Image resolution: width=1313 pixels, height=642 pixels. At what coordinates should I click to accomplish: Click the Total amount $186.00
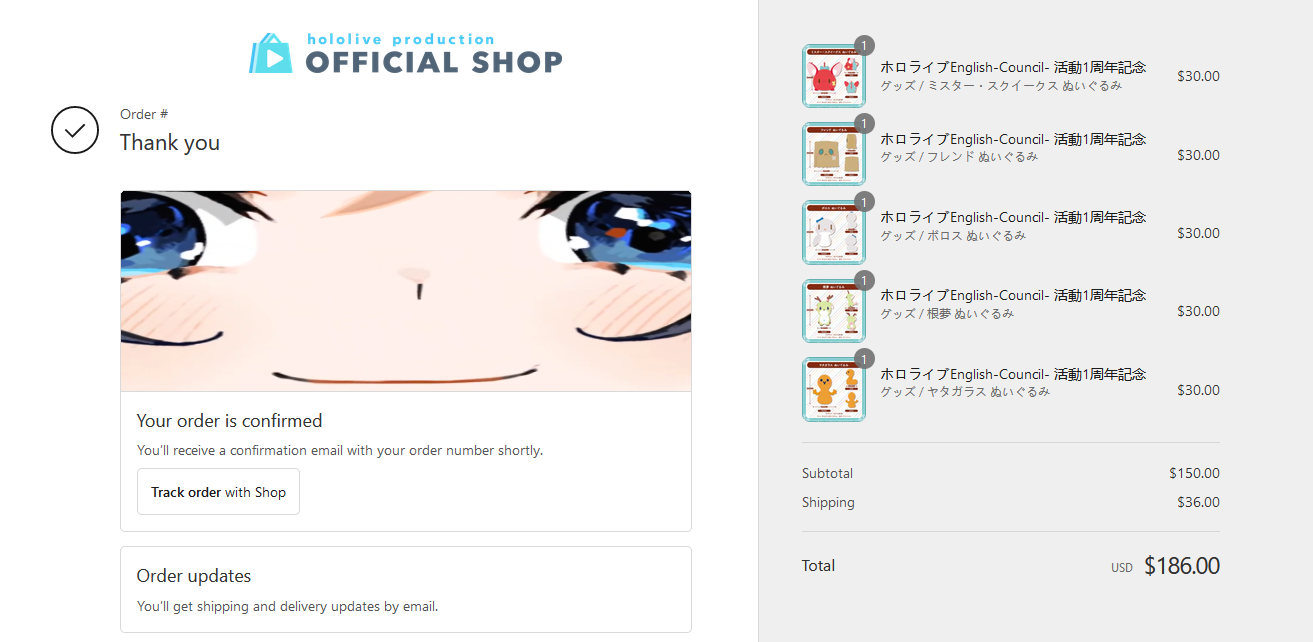point(1182,566)
